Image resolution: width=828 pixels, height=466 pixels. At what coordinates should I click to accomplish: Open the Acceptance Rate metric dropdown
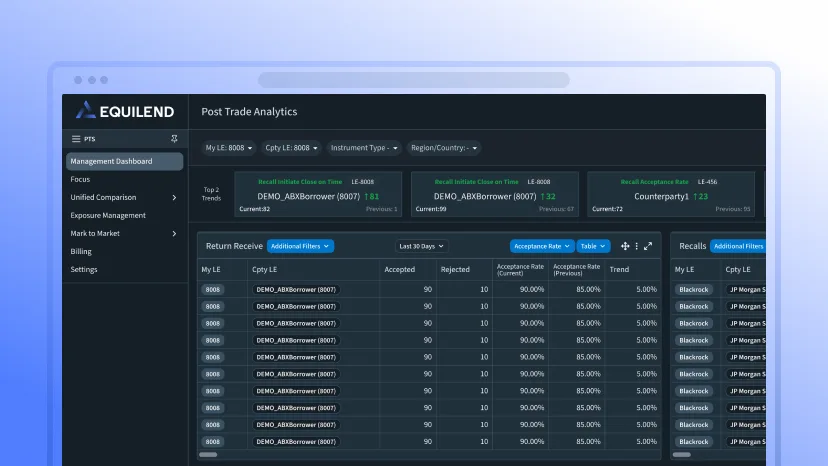pyautogui.click(x=542, y=246)
